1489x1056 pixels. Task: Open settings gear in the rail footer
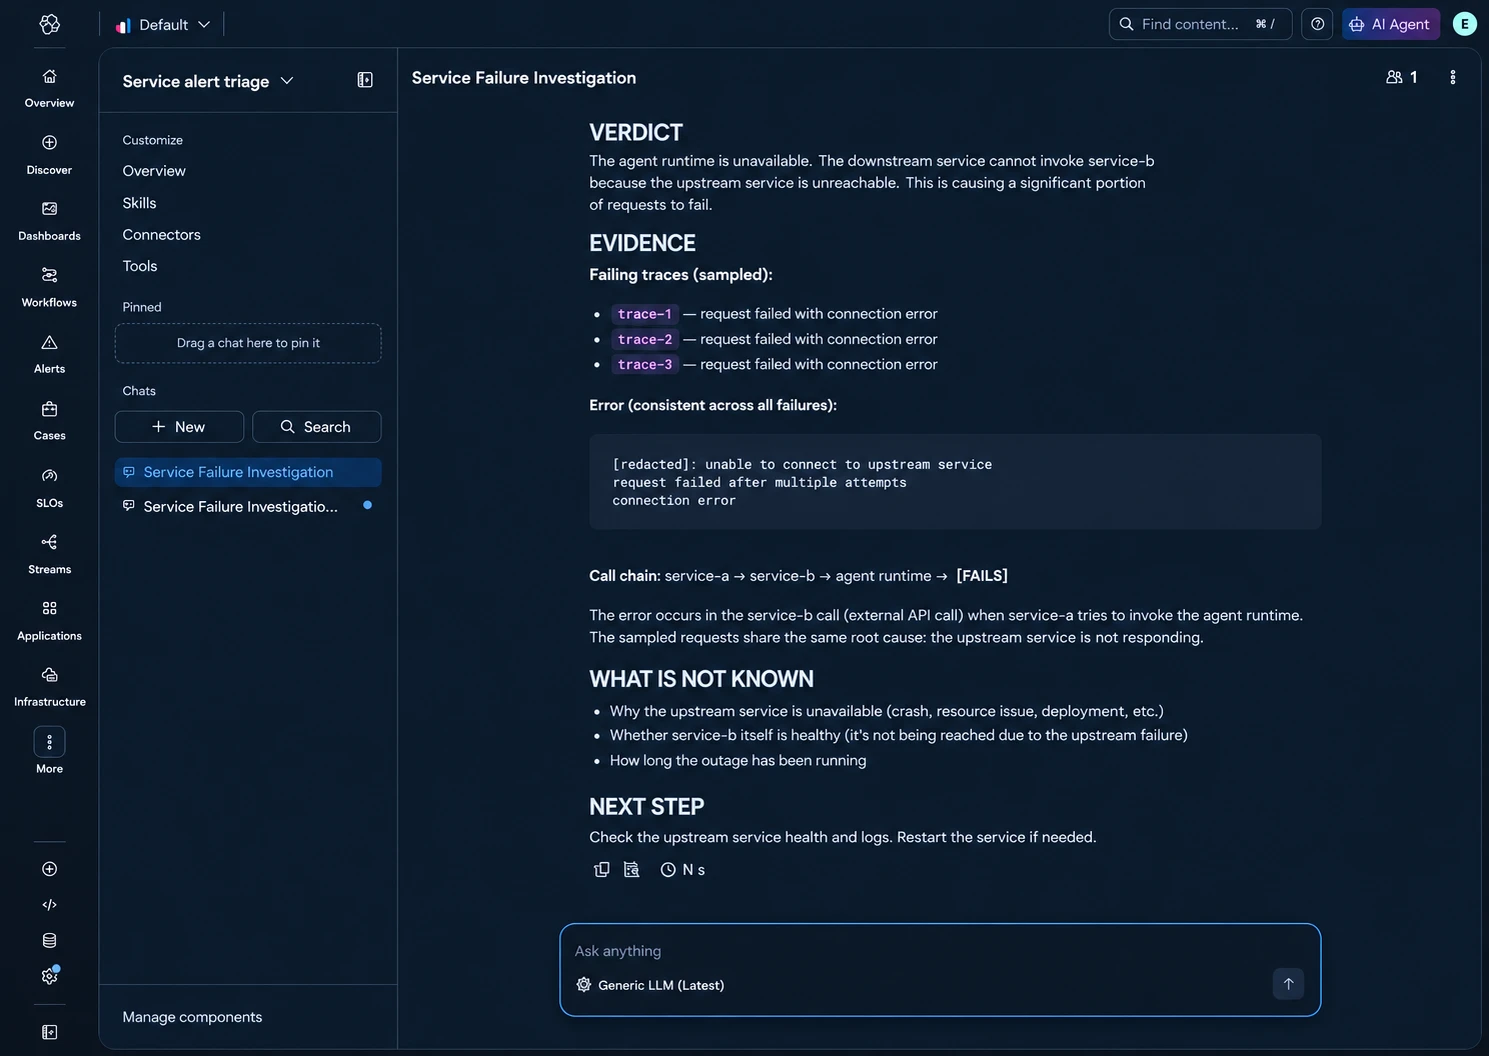[49, 976]
